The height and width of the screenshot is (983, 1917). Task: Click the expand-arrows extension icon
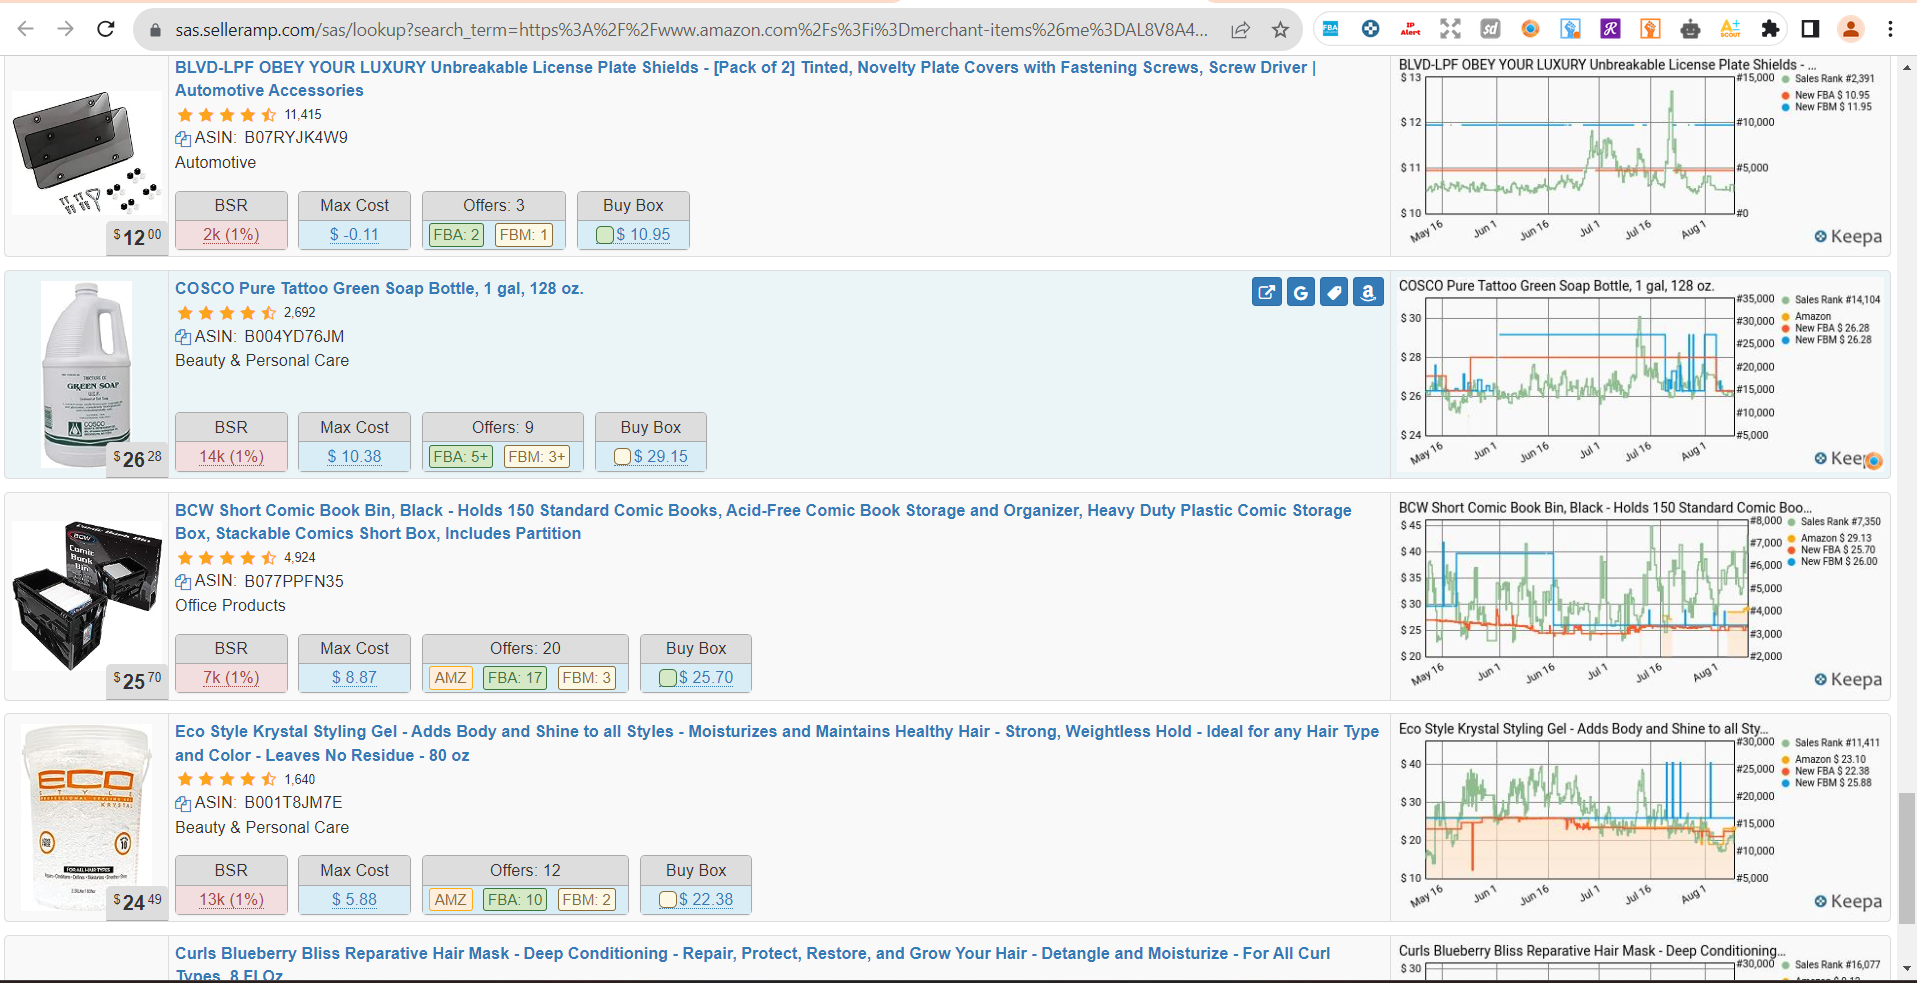[1450, 29]
